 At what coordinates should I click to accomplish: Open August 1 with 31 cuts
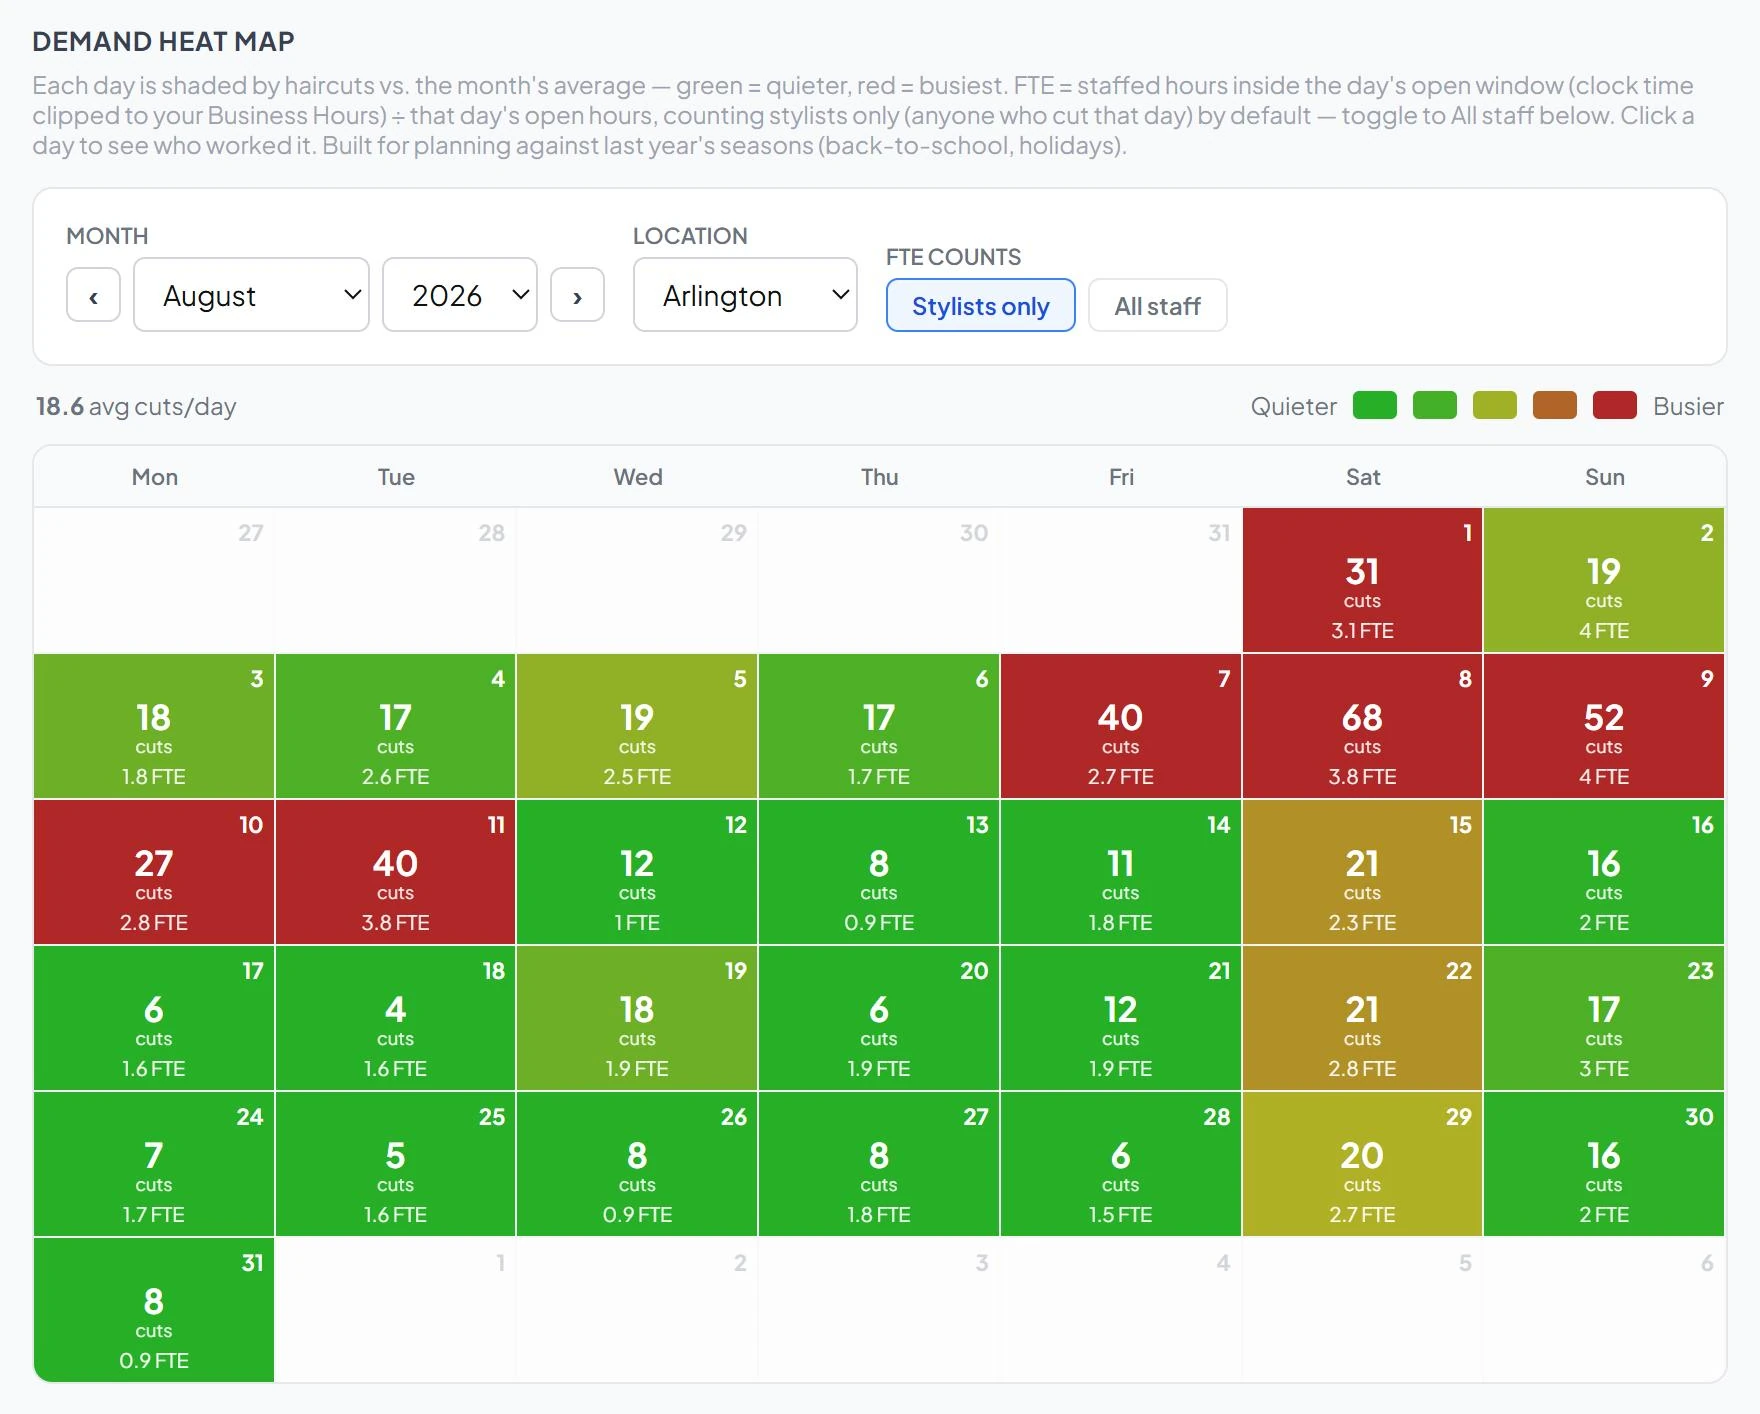pyautogui.click(x=1362, y=580)
